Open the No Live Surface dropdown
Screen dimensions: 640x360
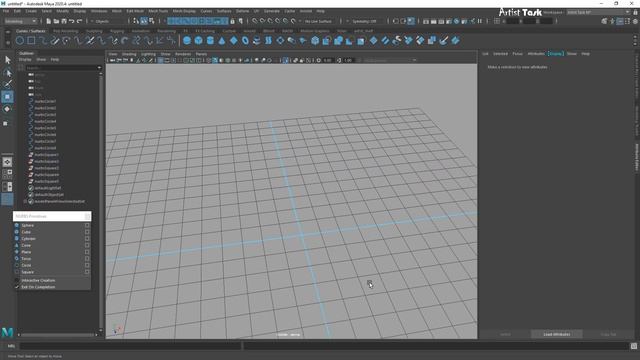(x=318, y=21)
